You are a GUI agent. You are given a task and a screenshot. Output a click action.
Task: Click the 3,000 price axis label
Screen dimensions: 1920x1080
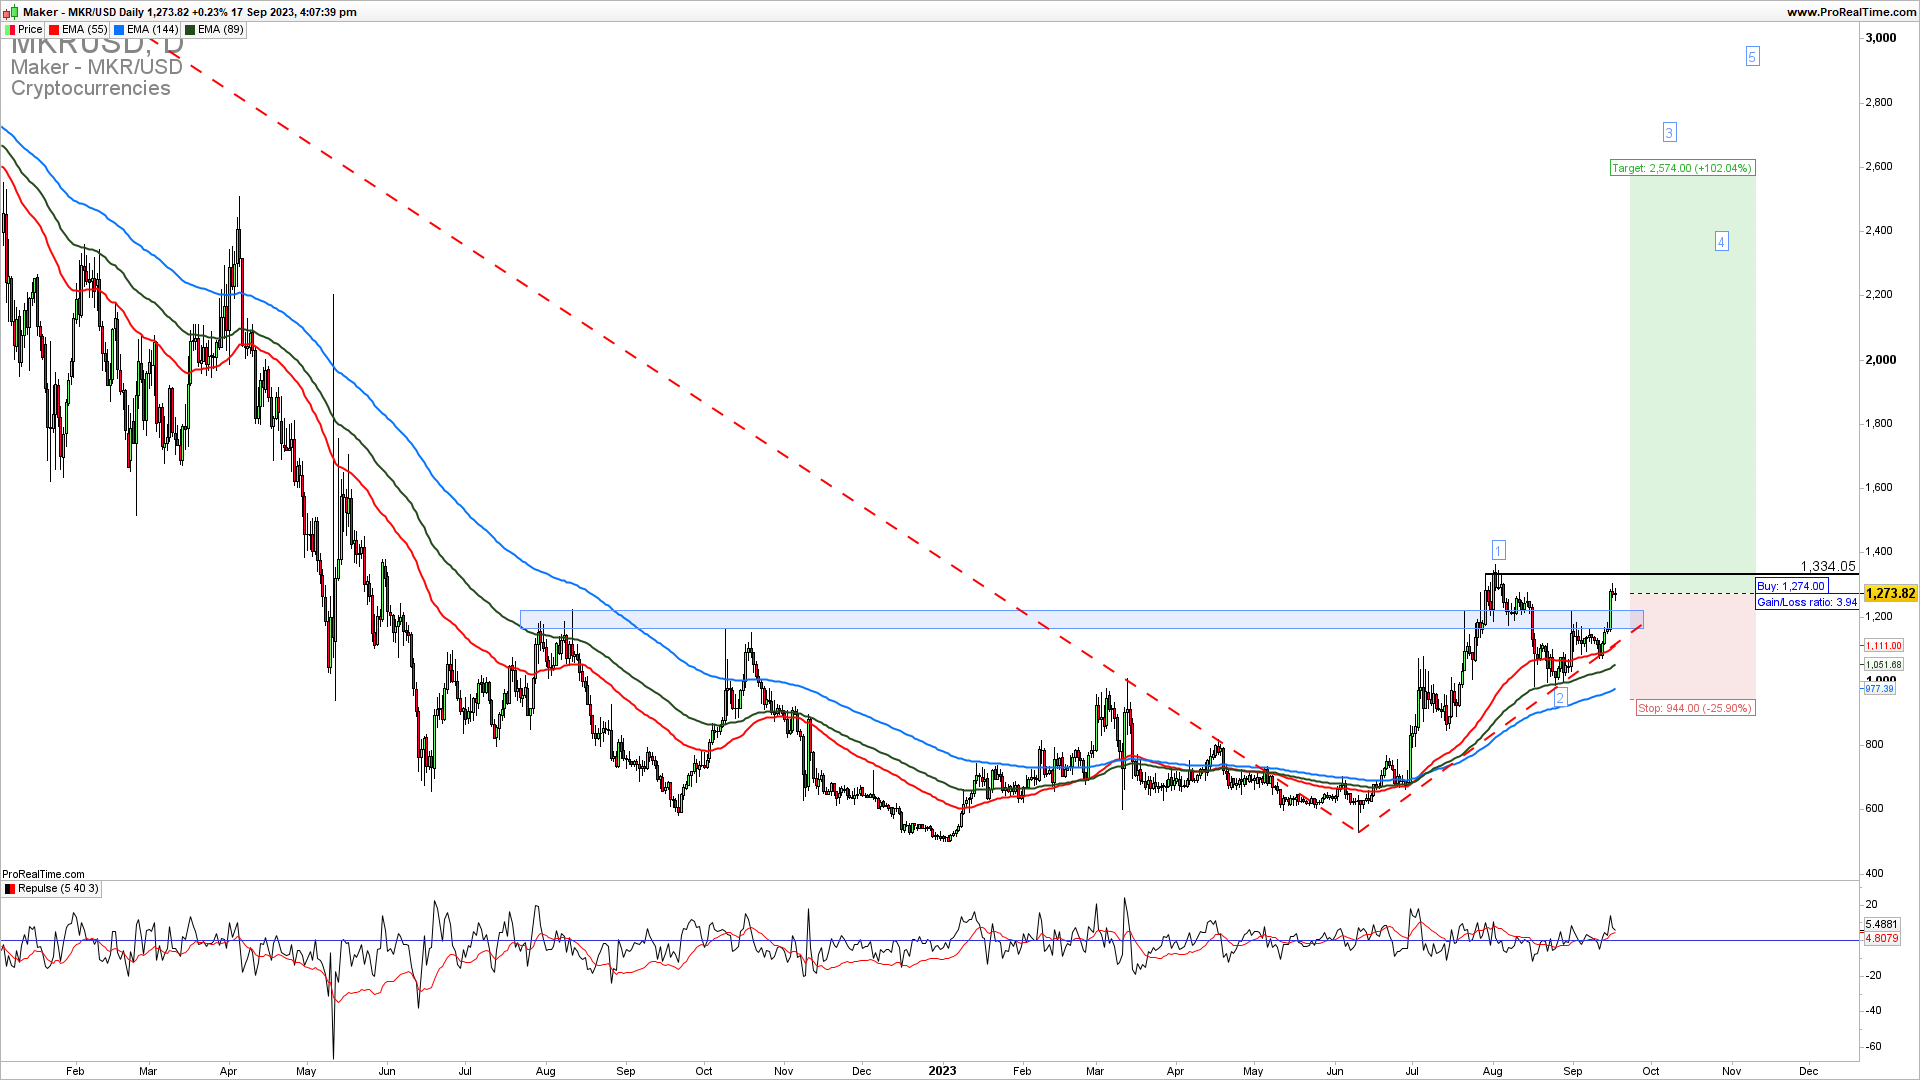1881,38
